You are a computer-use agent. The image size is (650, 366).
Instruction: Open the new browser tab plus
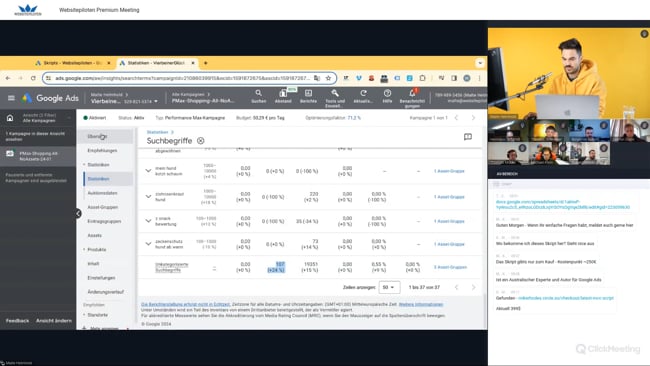[x=205, y=63]
